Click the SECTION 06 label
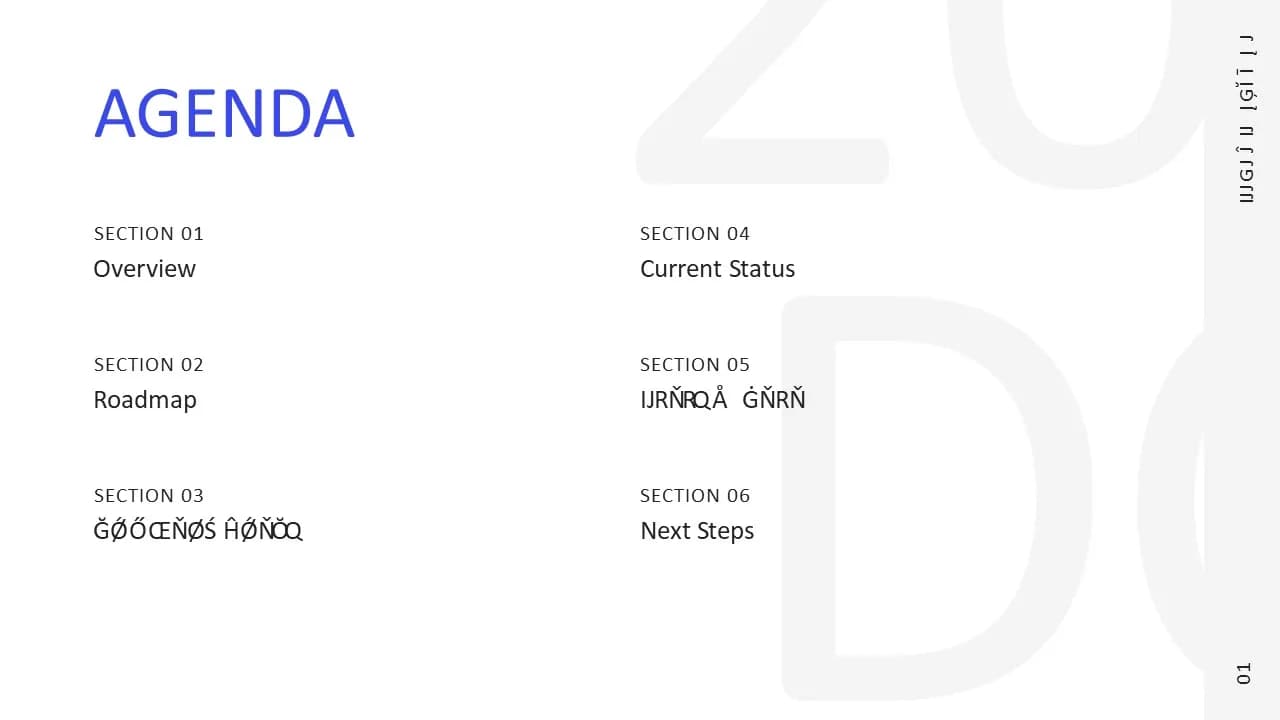This screenshot has height=720, width=1280. (695, 496)
